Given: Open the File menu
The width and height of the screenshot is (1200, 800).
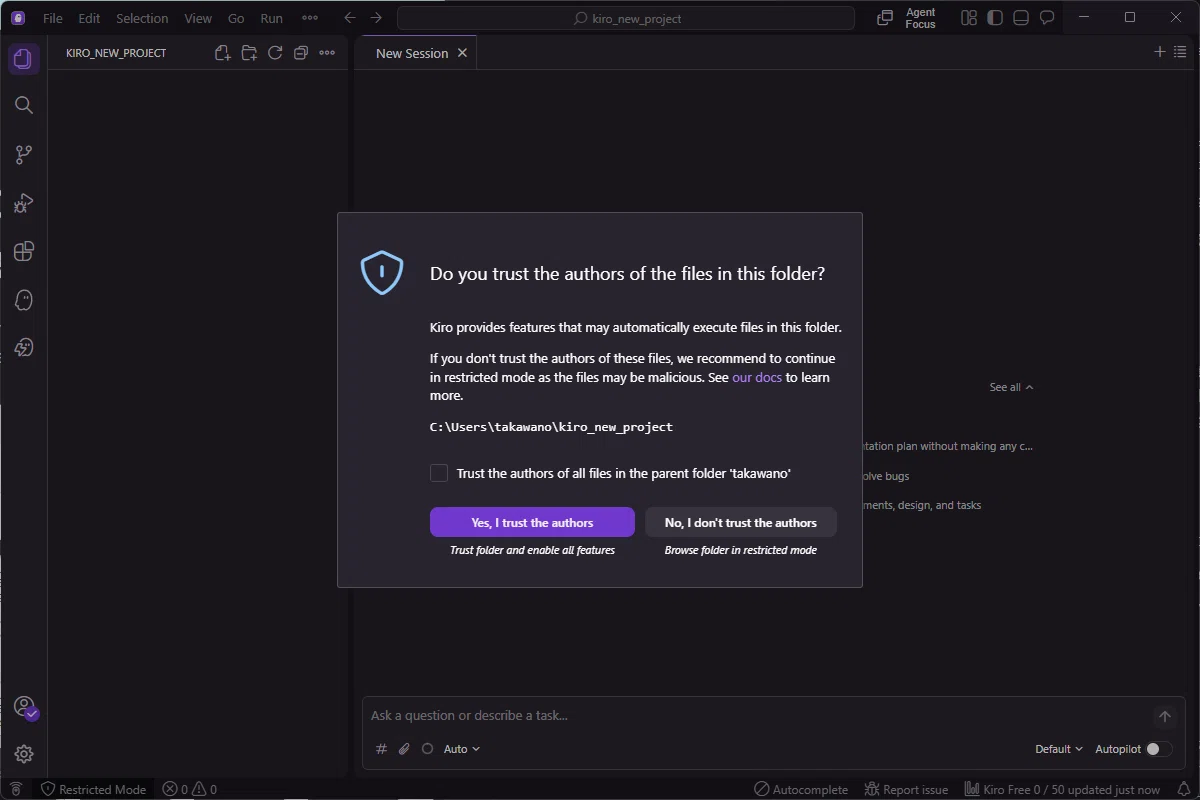Looking at the screenshot, I should [52, 18].
